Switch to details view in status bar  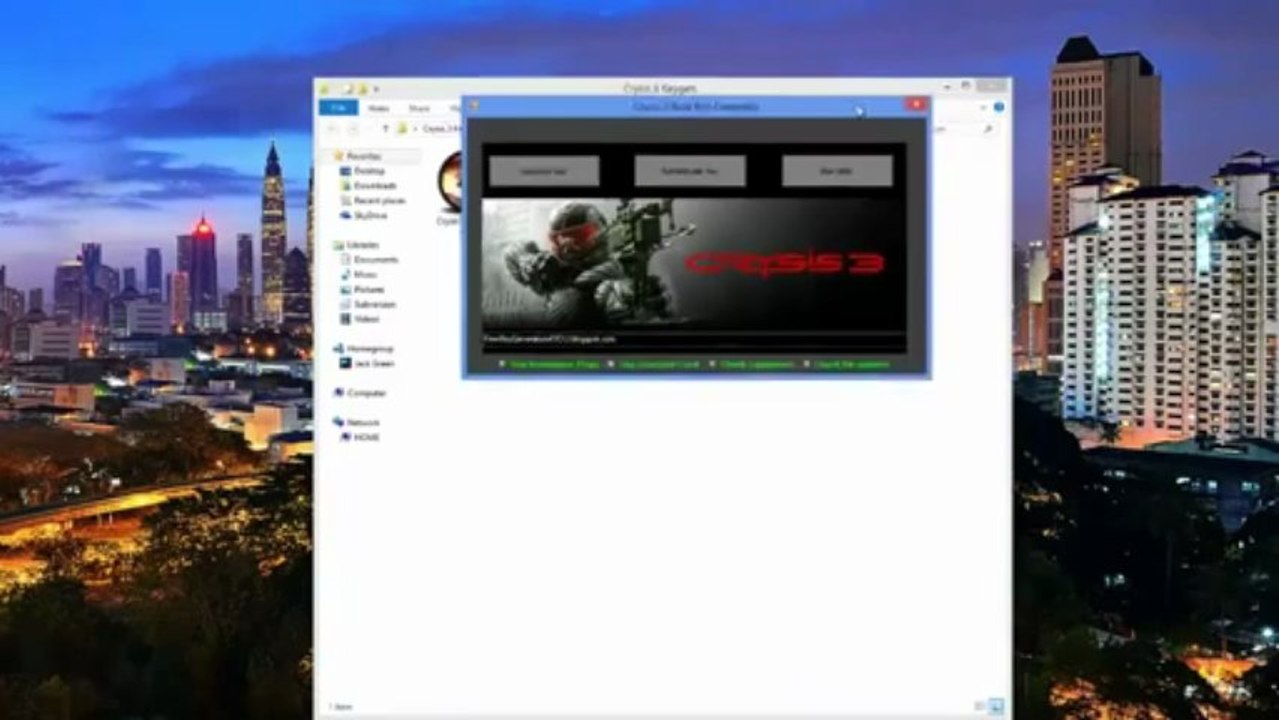coord(980,706)
